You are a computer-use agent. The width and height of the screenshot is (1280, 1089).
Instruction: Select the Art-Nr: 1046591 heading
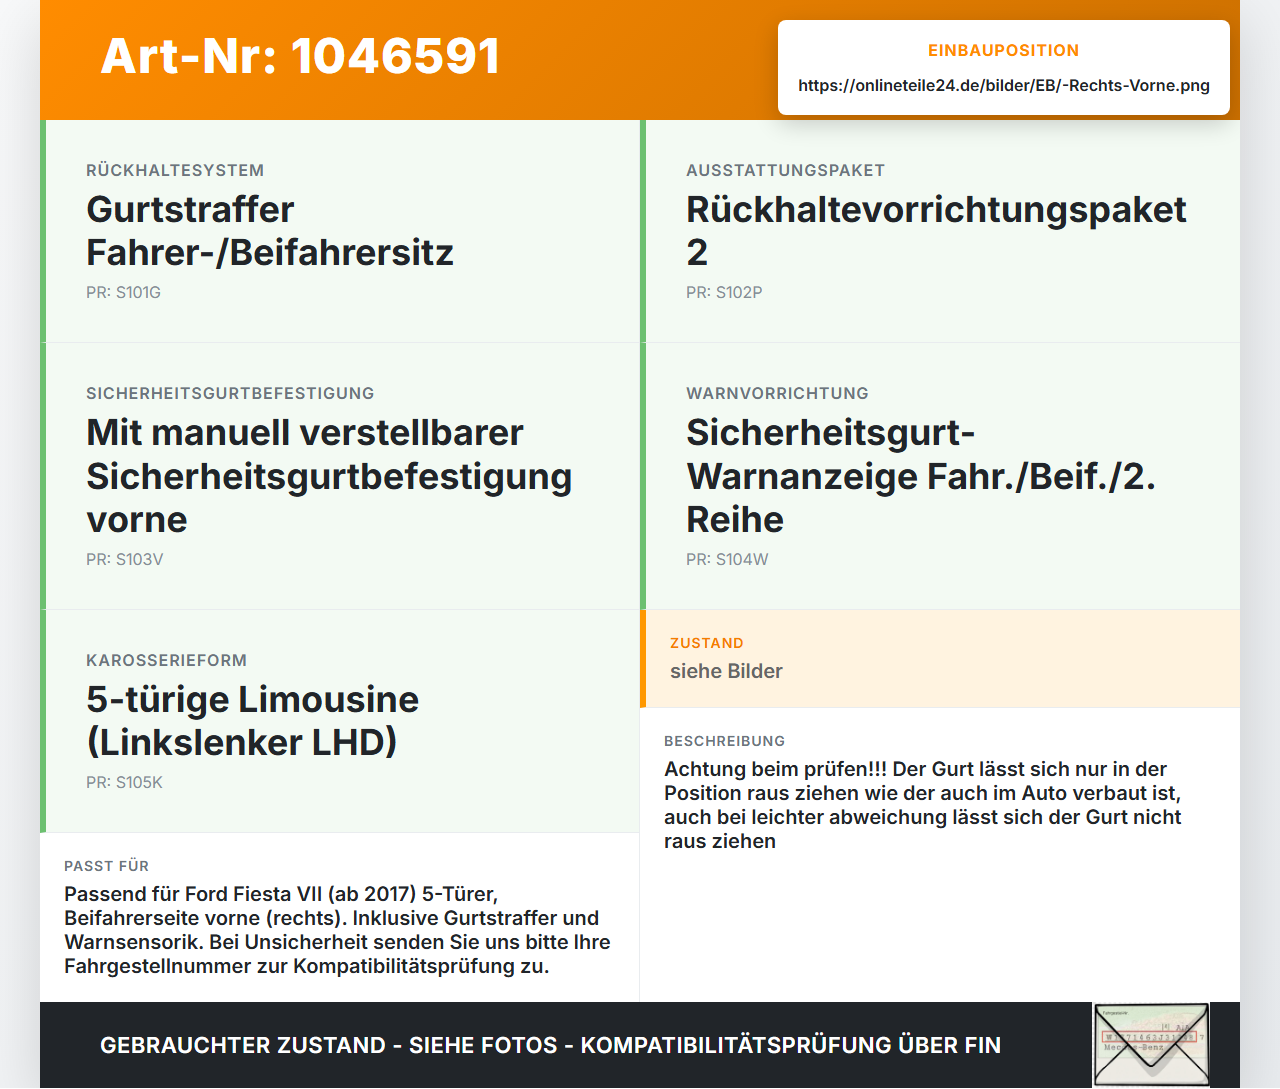[x=300, y=56]
